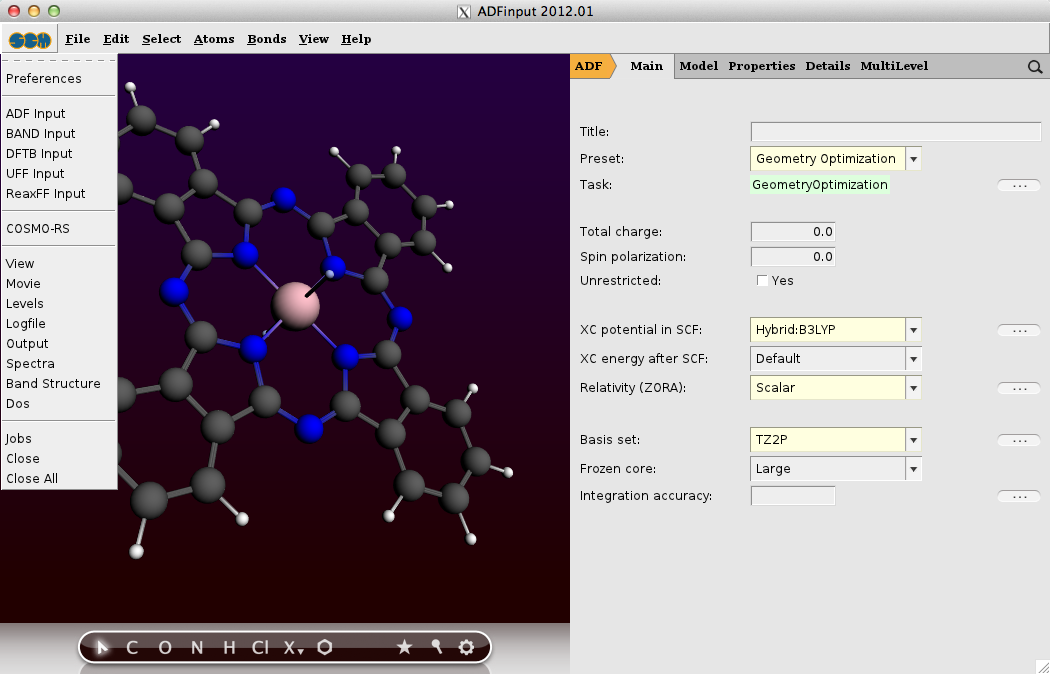Select the ring structure tool
This screenshot has height=674, width=1050.
click(325, 647)
